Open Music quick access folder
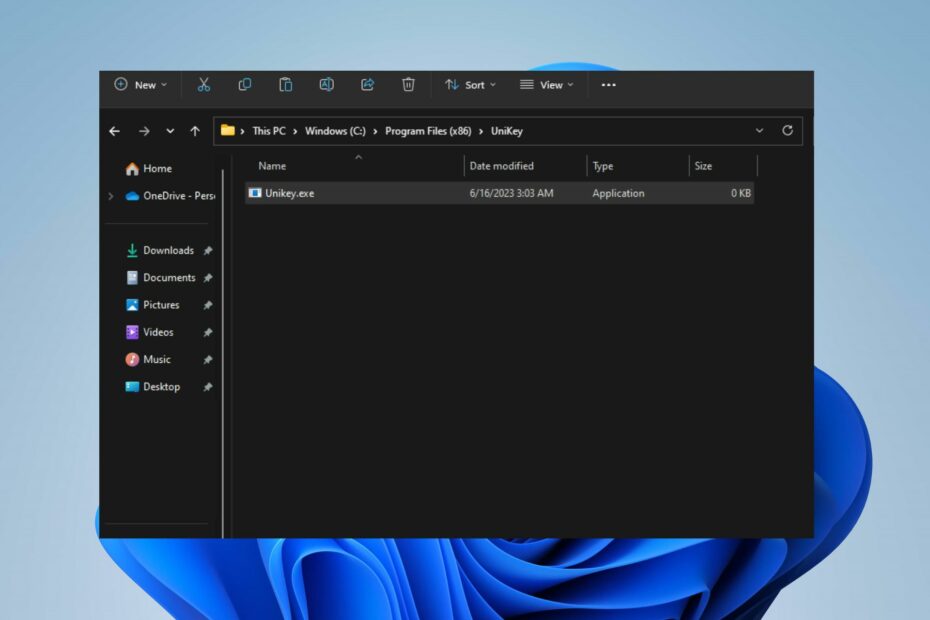The width and height of the screenshot is (930, 620). pyautogui.click(x=148, y=360)
